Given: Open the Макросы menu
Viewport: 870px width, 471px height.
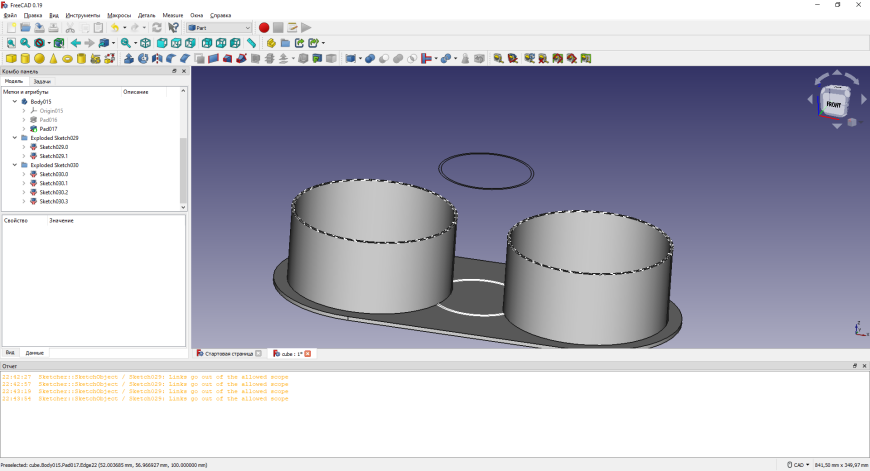Looking at the screenshot, I should click(x=119, y=16).
